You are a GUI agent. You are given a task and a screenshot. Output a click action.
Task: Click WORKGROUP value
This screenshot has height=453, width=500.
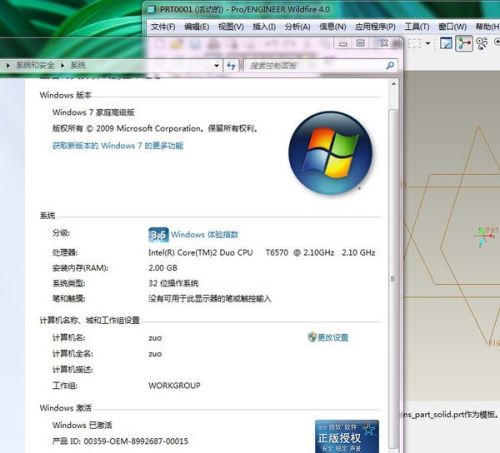click(x=174, y=385)
